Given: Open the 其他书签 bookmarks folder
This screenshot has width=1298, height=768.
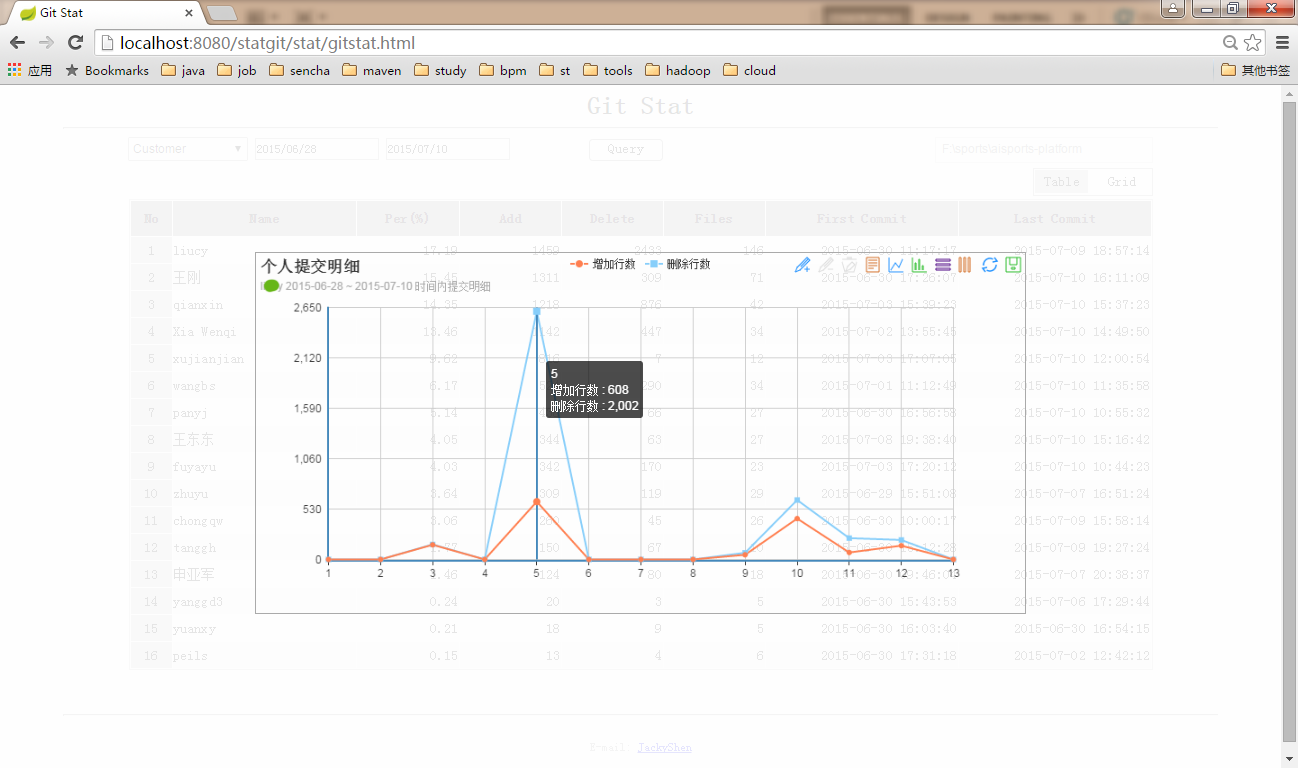Looking at the screenshot, I should [1256, 71].
